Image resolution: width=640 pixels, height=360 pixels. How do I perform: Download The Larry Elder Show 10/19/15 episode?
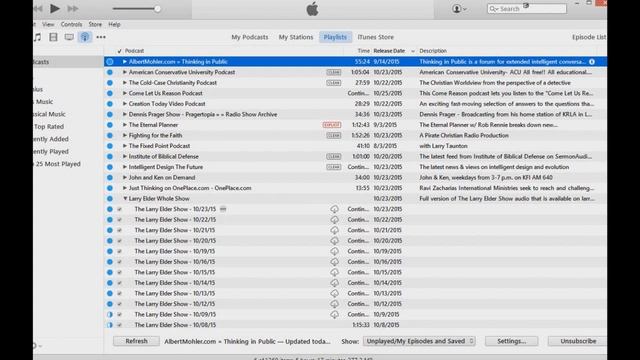coord(334,251)
